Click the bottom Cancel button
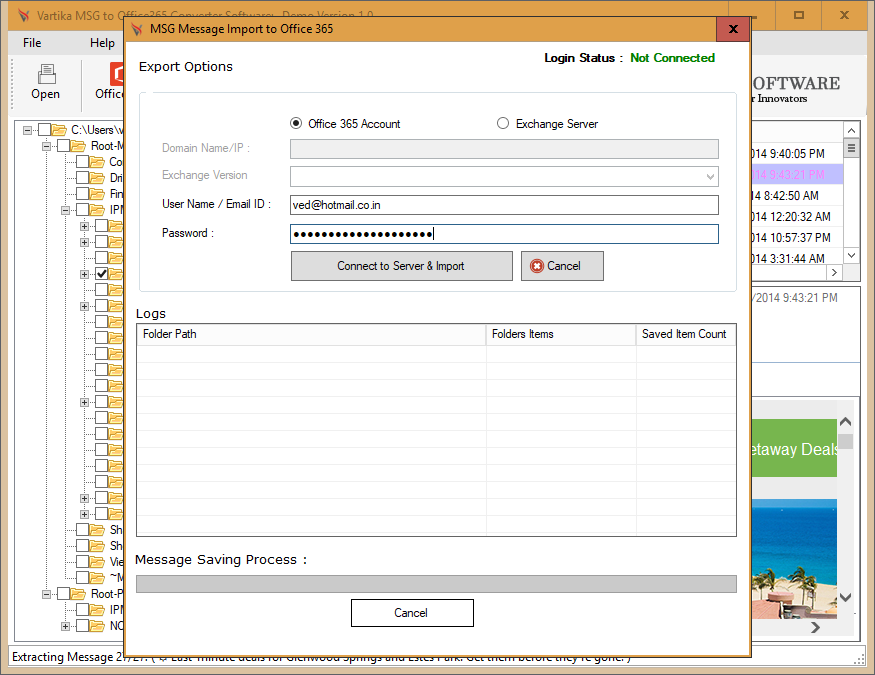 click(x=412, y=613)
